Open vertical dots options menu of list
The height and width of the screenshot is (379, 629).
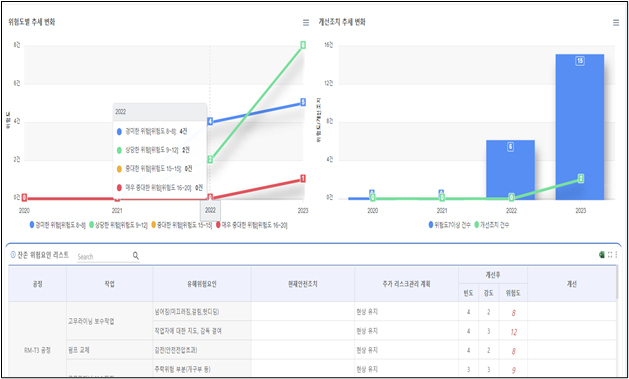tap(616, 255)
